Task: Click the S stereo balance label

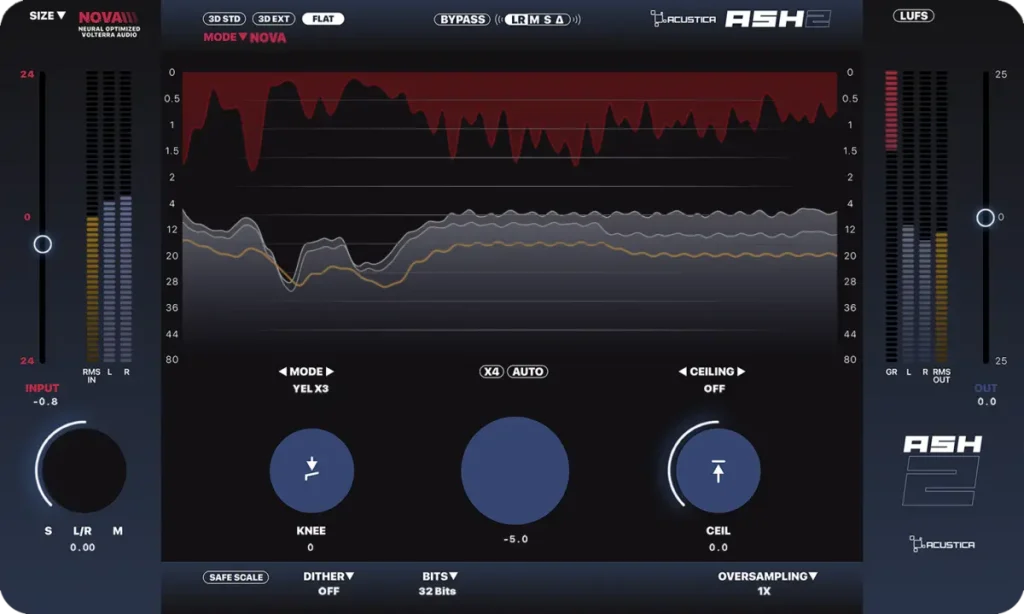Action: [48, 531]
